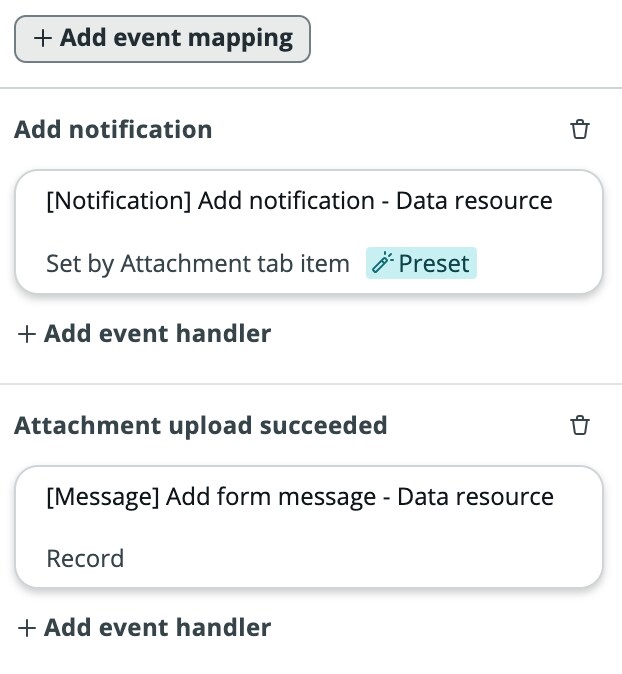Click the divider above Attachment upload succeeded
Screen dimensions: 622x674
(x=311, y=383)
